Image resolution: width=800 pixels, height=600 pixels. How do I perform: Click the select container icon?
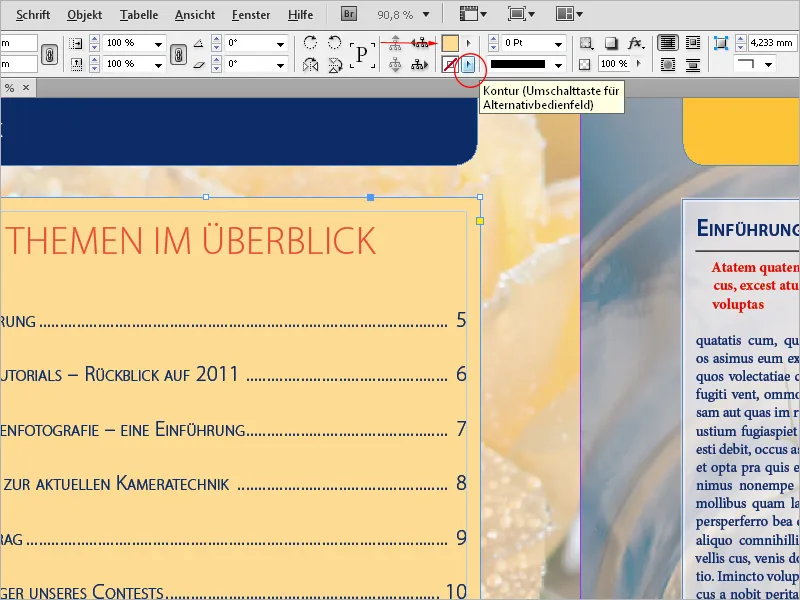[x=395, y=44]
